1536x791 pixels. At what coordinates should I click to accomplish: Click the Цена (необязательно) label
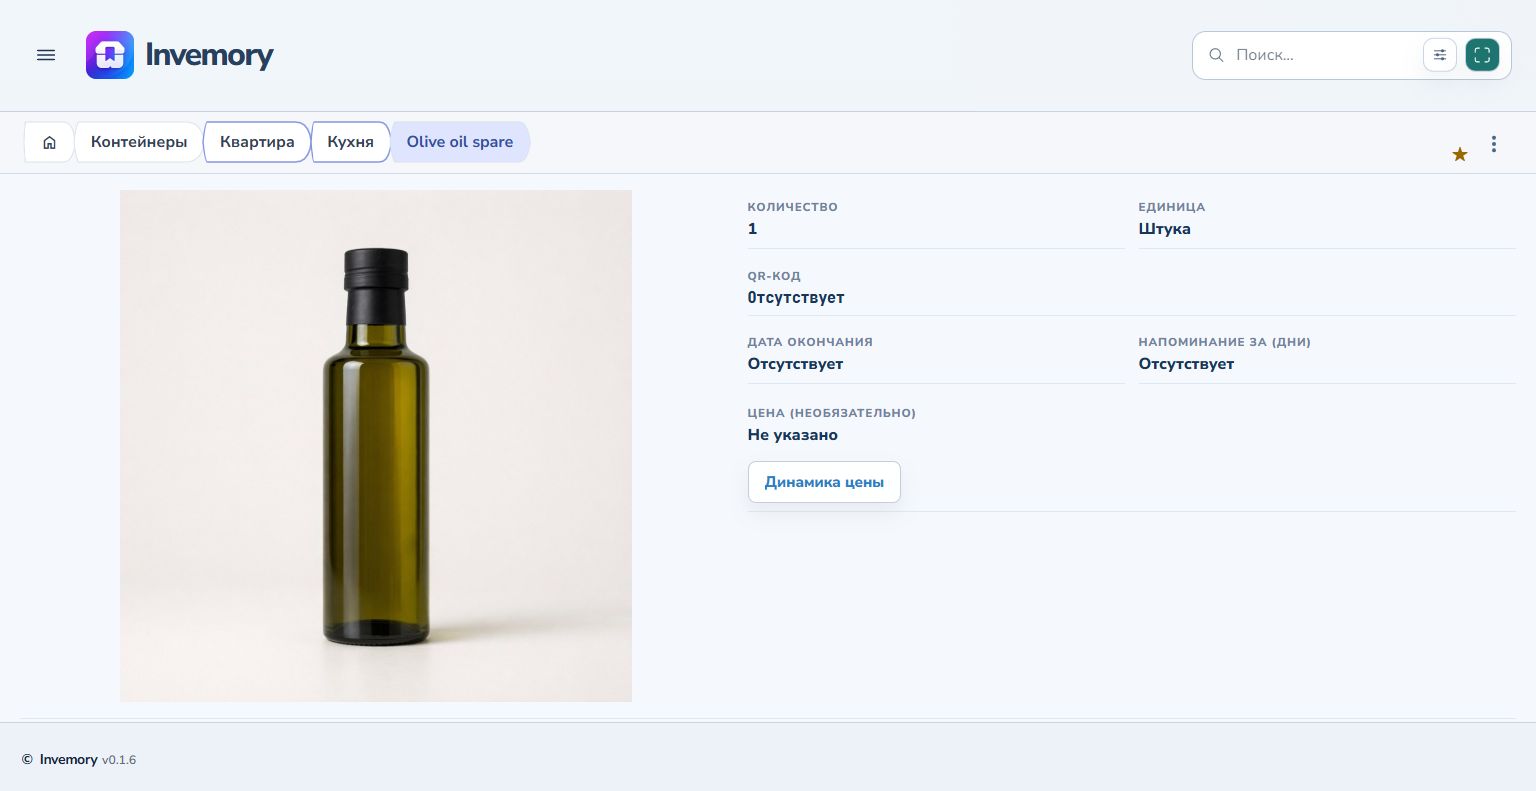click(x=832, y=413)
